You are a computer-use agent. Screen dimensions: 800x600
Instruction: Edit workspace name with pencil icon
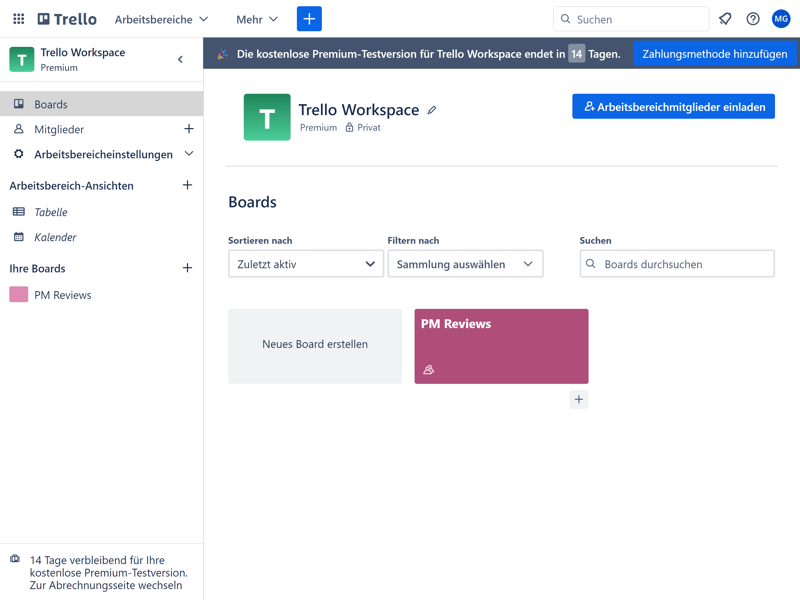(x=432, y=110)
